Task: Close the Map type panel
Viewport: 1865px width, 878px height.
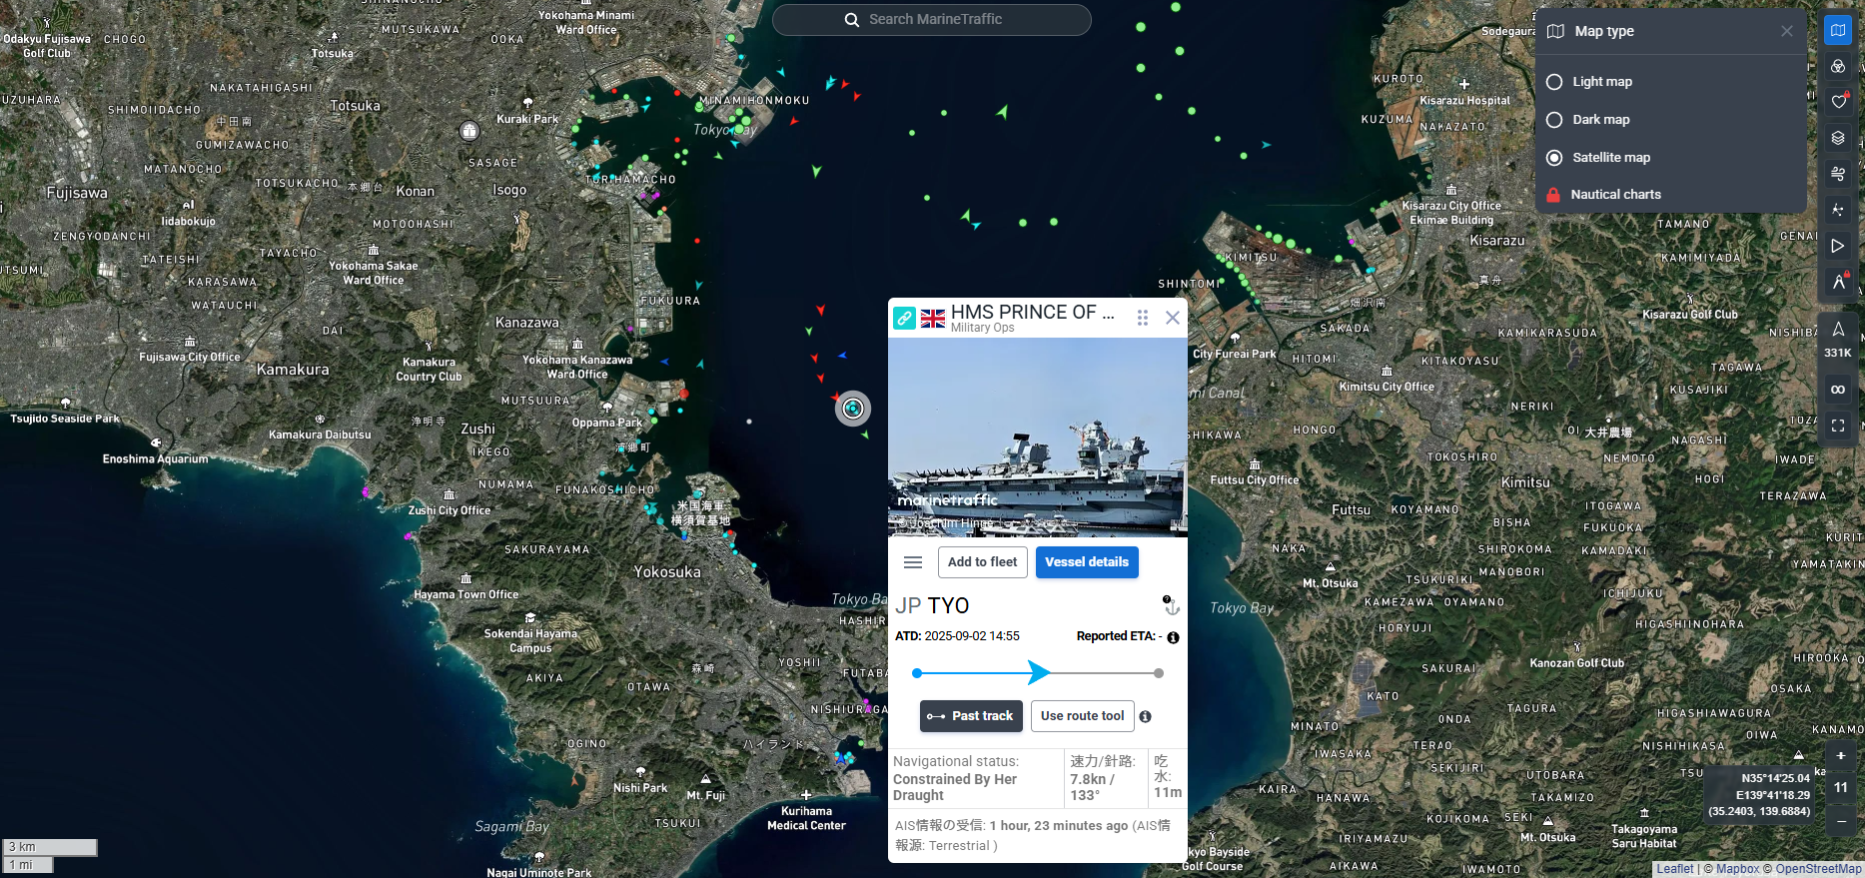Action: 1787,31
